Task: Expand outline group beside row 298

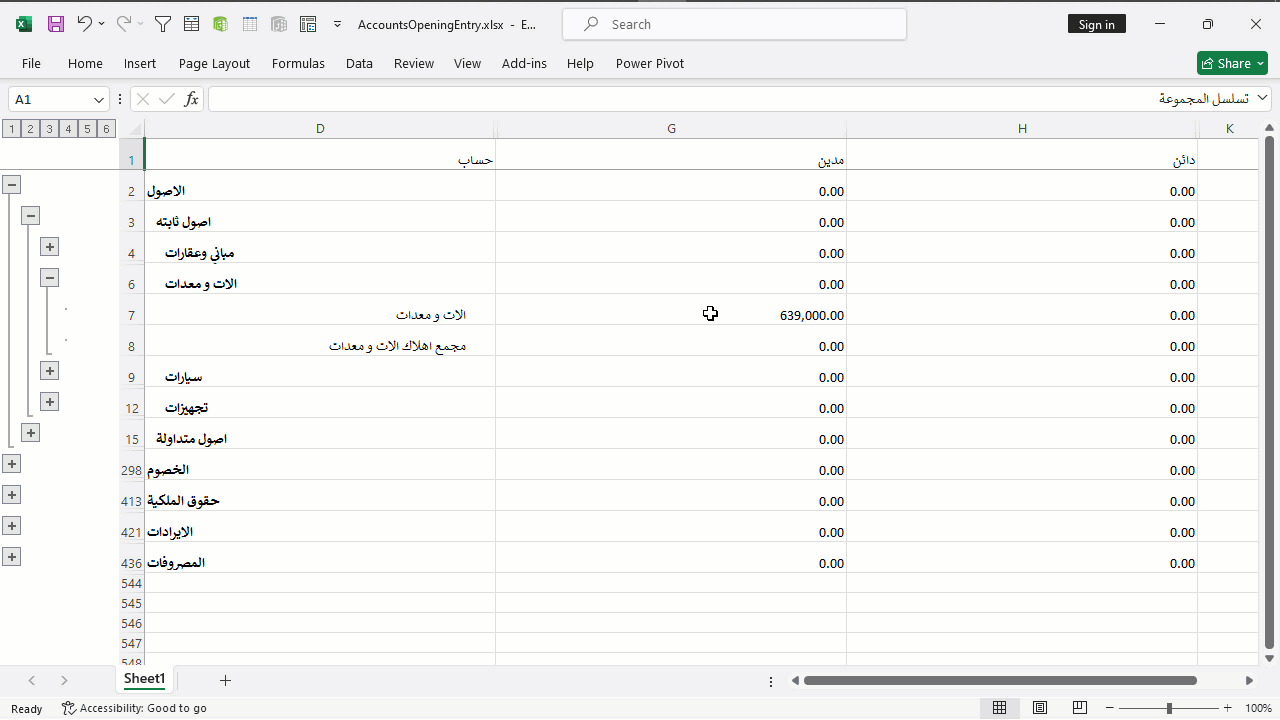Action: pos(11,463)
